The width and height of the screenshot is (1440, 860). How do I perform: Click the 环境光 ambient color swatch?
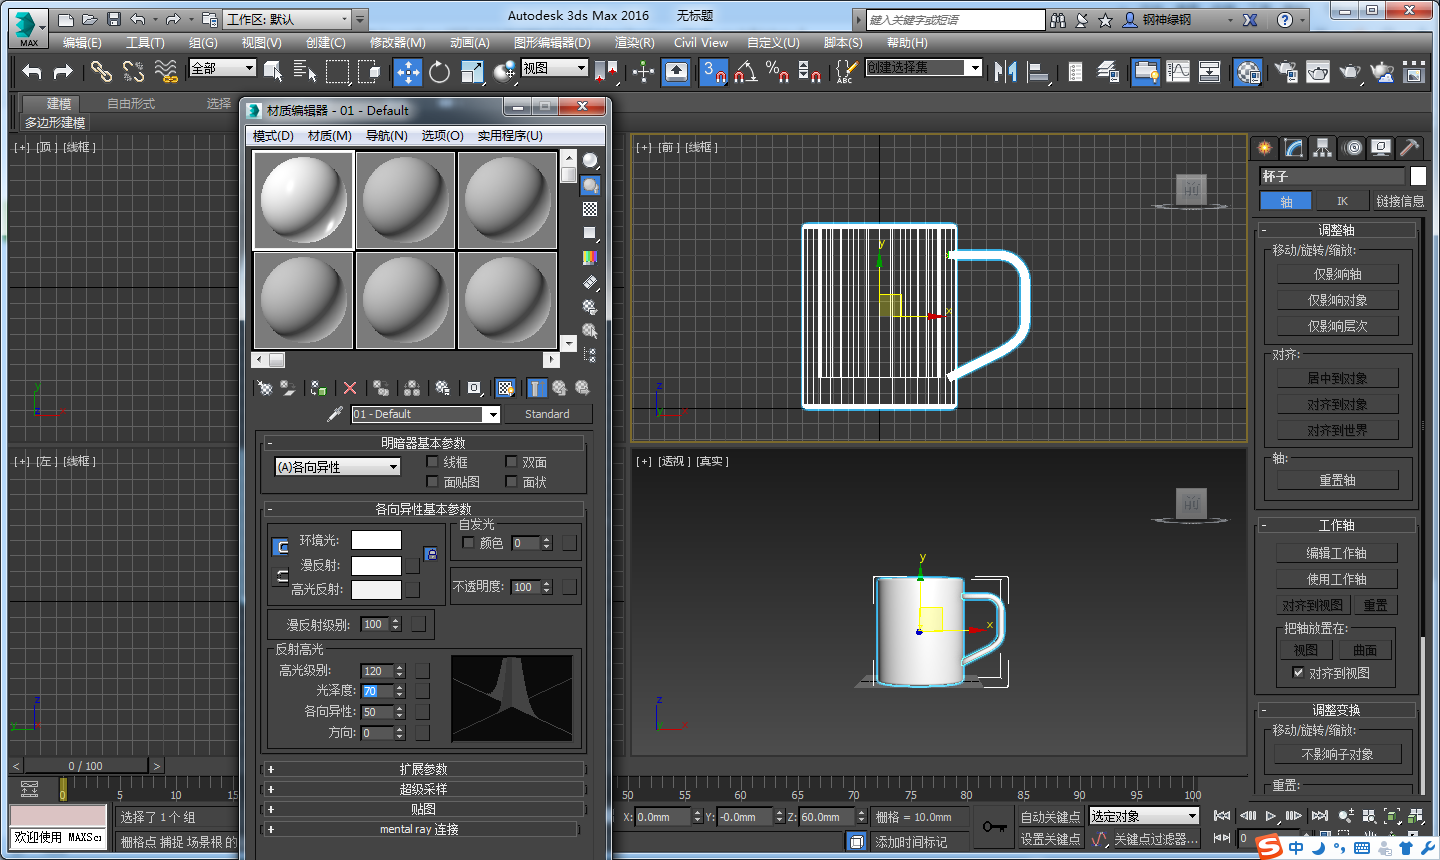coord(376,540)
